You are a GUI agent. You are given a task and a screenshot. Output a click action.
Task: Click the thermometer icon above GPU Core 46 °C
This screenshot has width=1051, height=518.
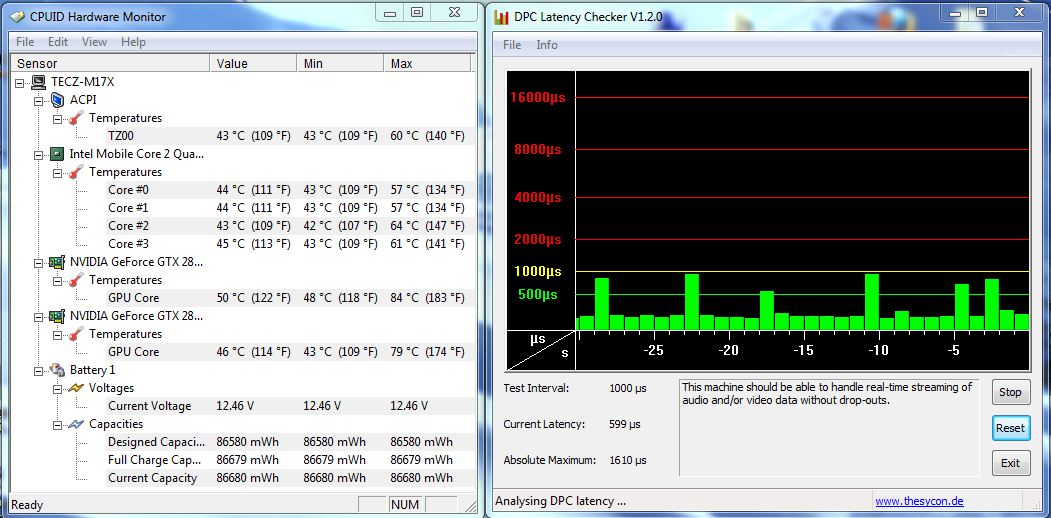(76, 334)
